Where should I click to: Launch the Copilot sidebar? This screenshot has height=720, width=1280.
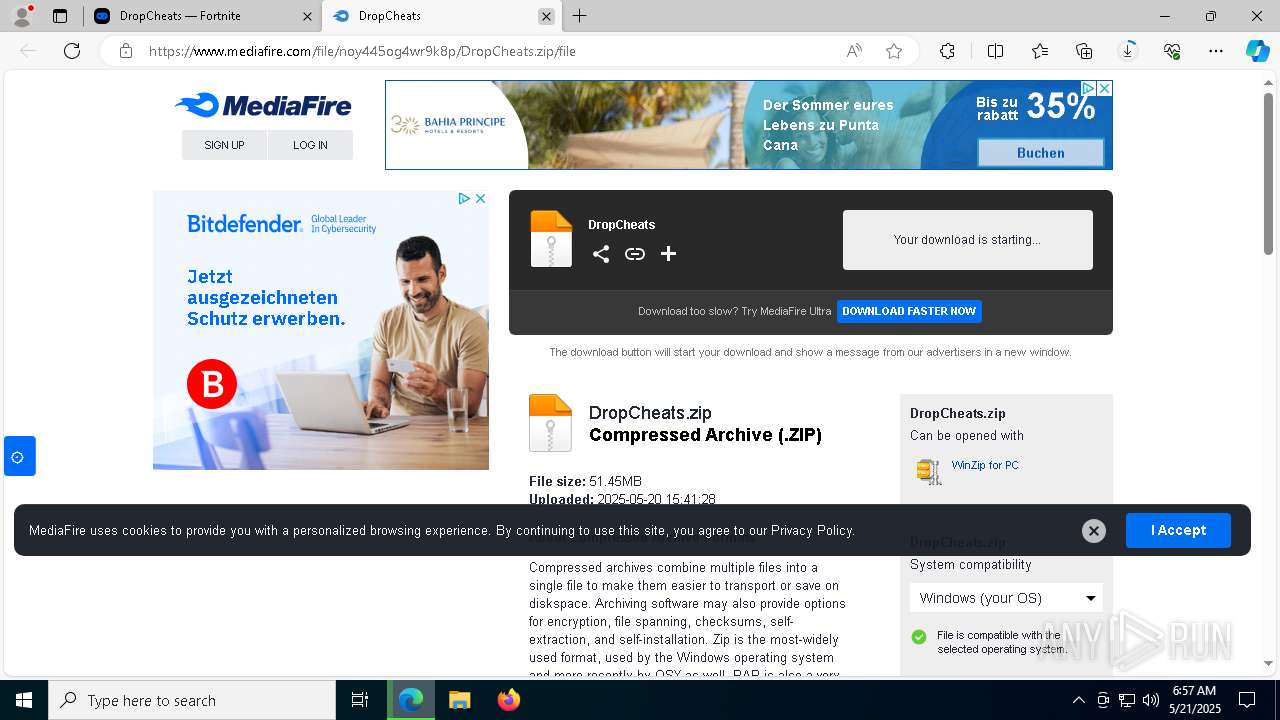(x=1257, y=51)
